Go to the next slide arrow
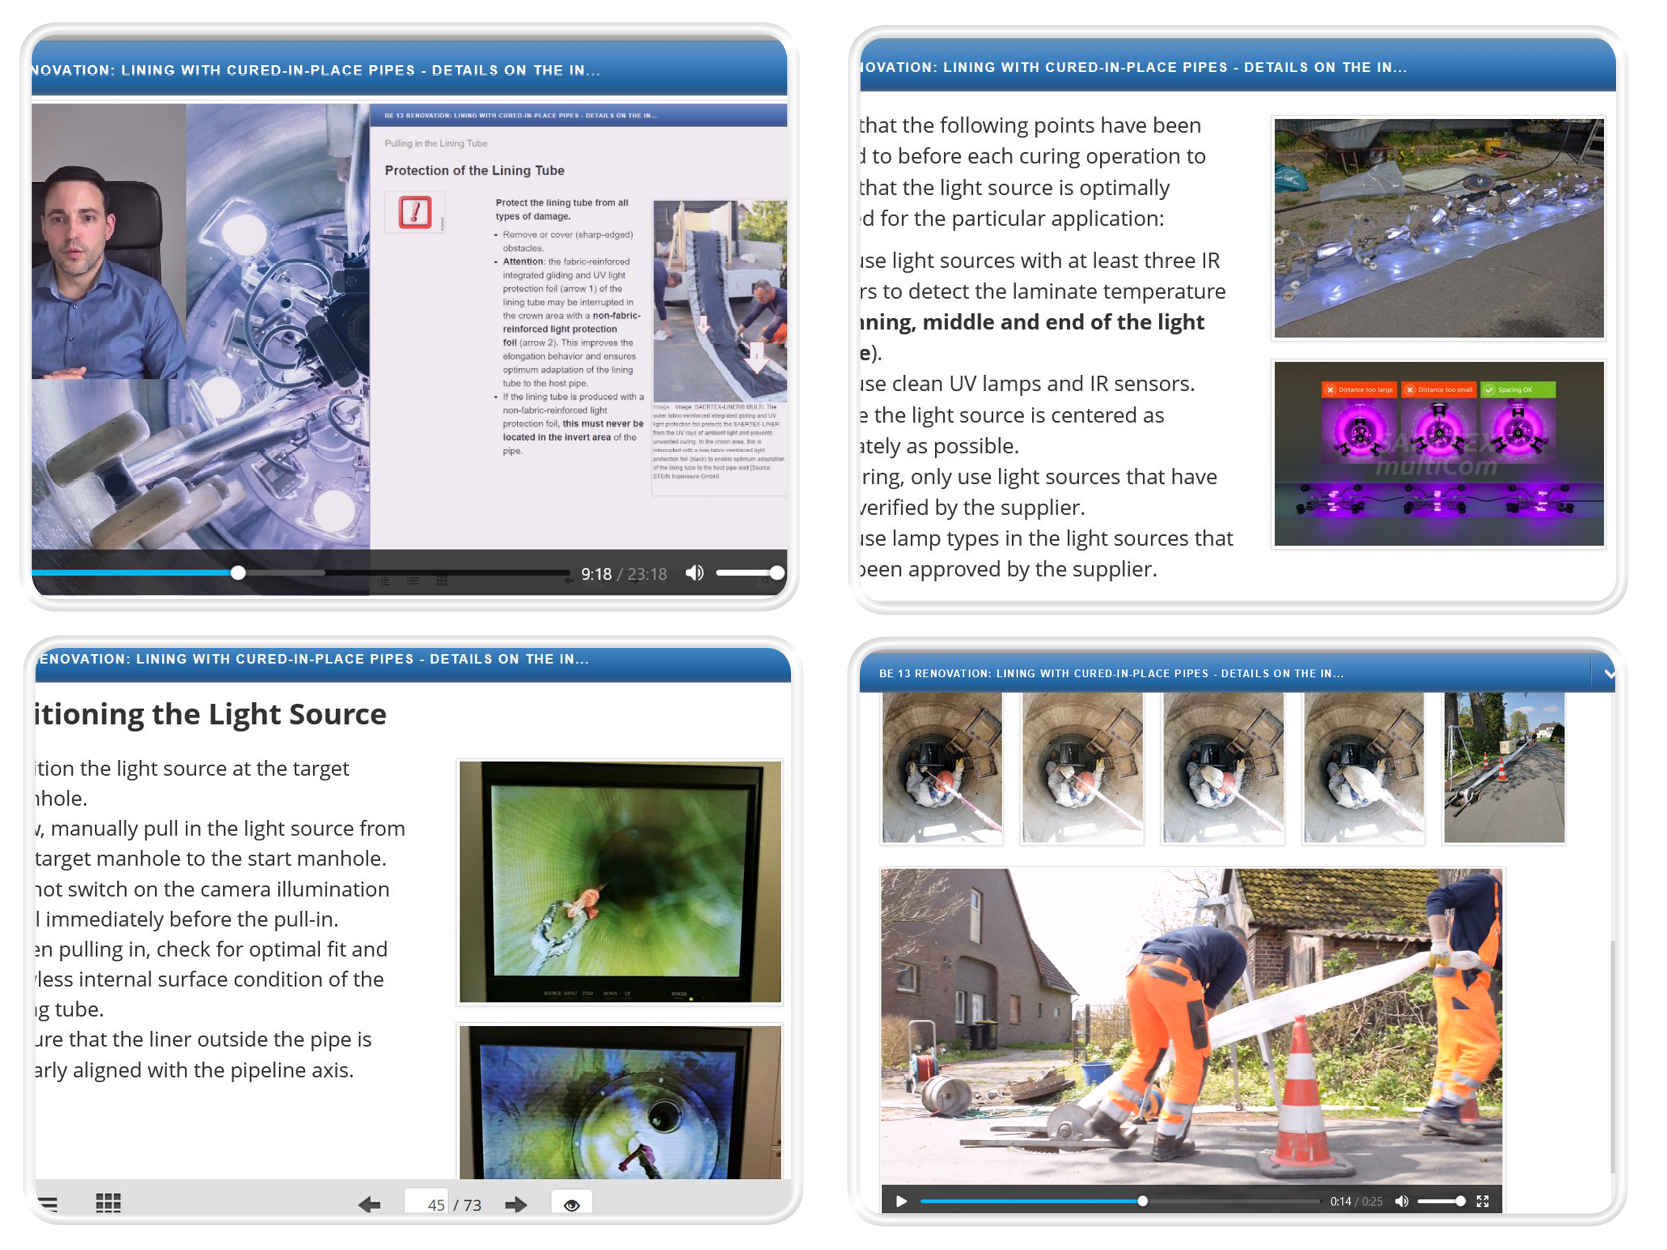This screenshot has height=1250, width=1667. (516, 1204)
